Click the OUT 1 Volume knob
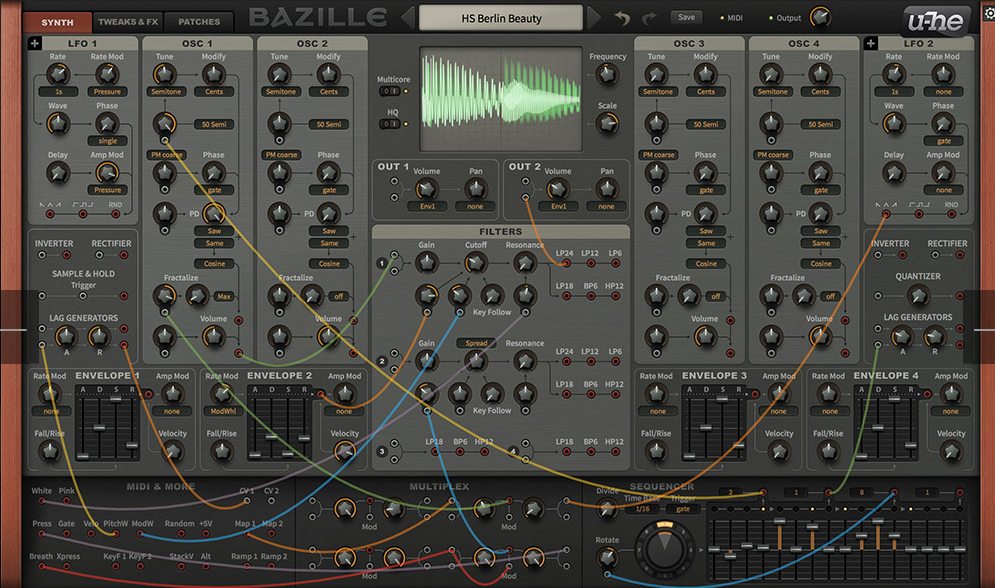Viewport: 995px width, 588px height. (426, 188)
